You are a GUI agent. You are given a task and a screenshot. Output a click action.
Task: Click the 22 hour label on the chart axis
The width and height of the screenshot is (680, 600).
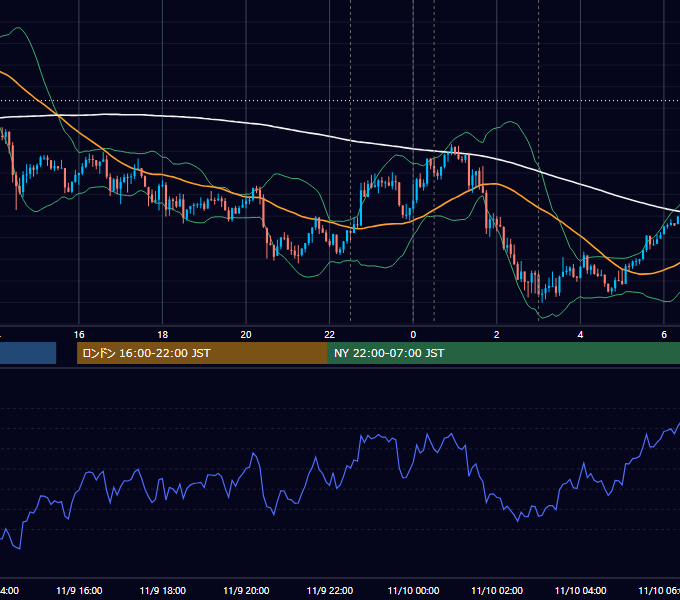330,335
